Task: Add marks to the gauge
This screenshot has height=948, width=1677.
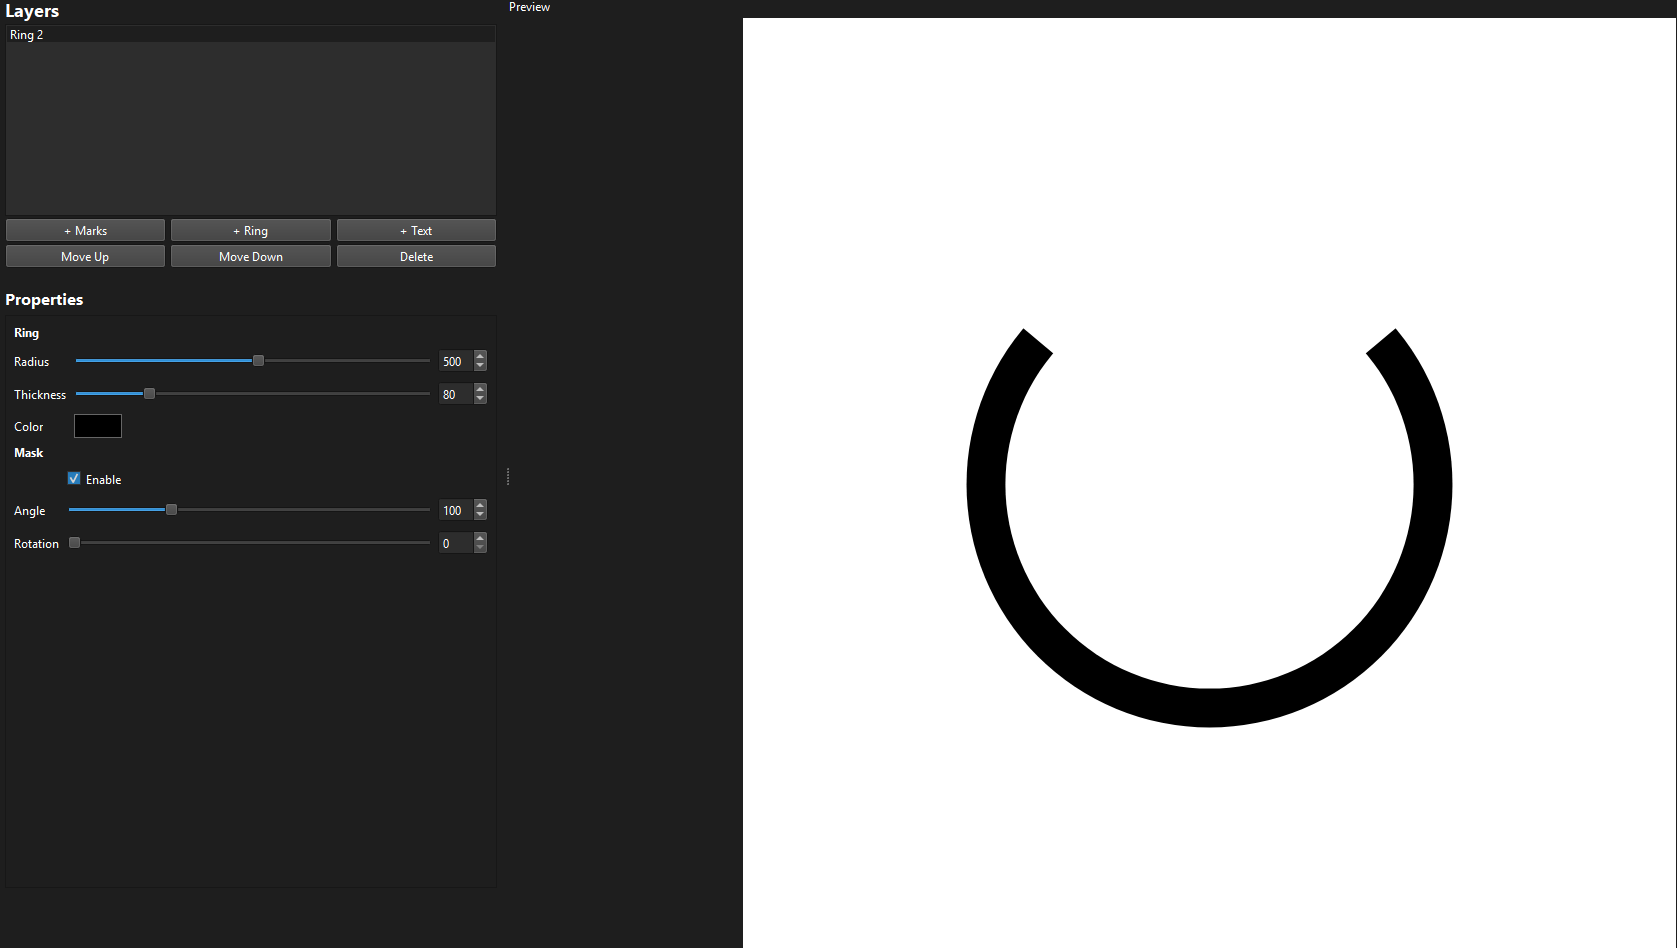Action: [x=85, y=230]
